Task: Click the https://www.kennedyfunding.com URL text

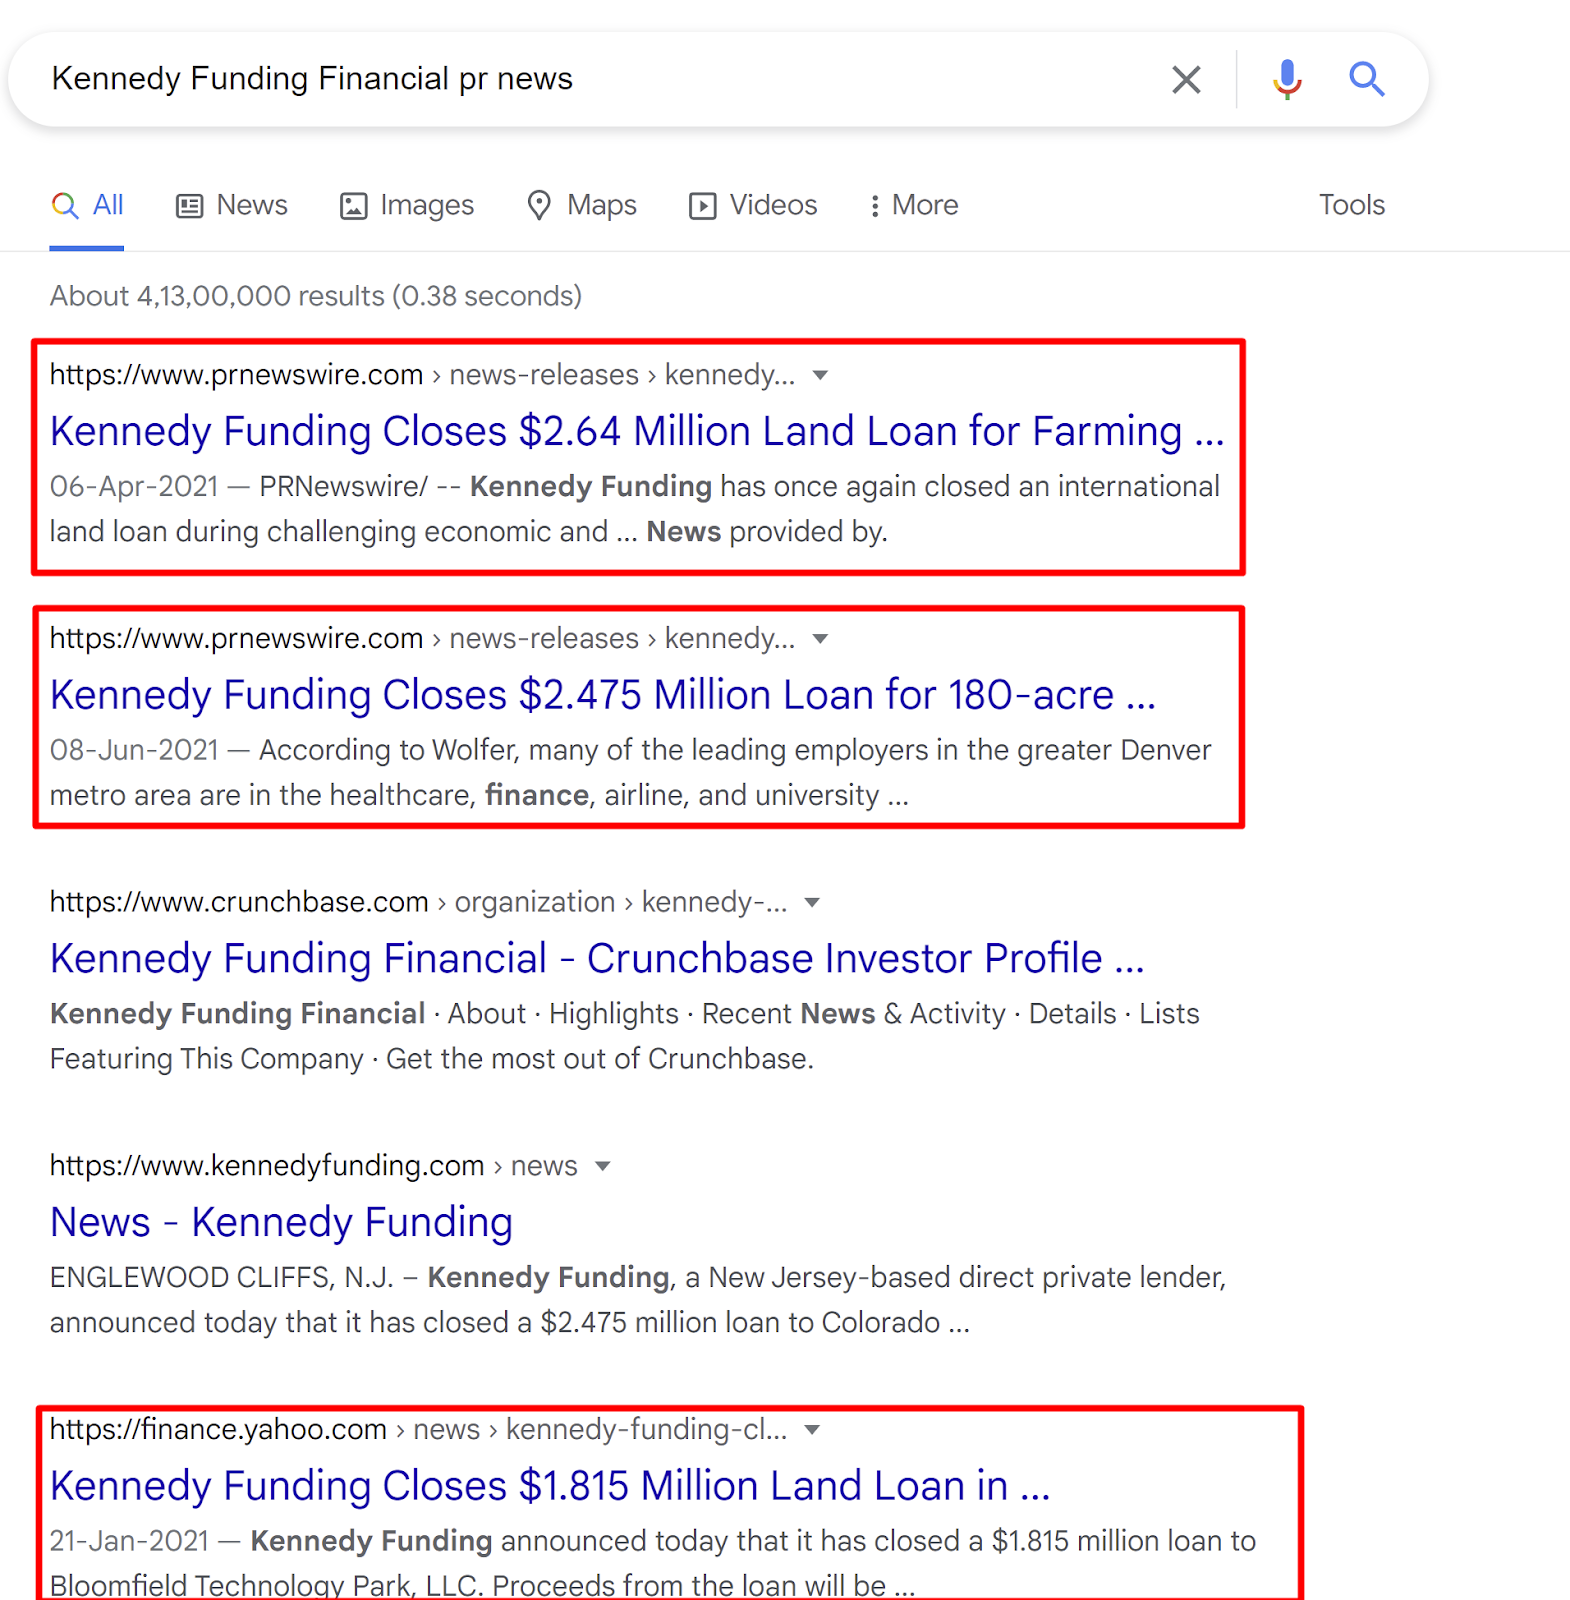Action: [x=267, y=1166]
